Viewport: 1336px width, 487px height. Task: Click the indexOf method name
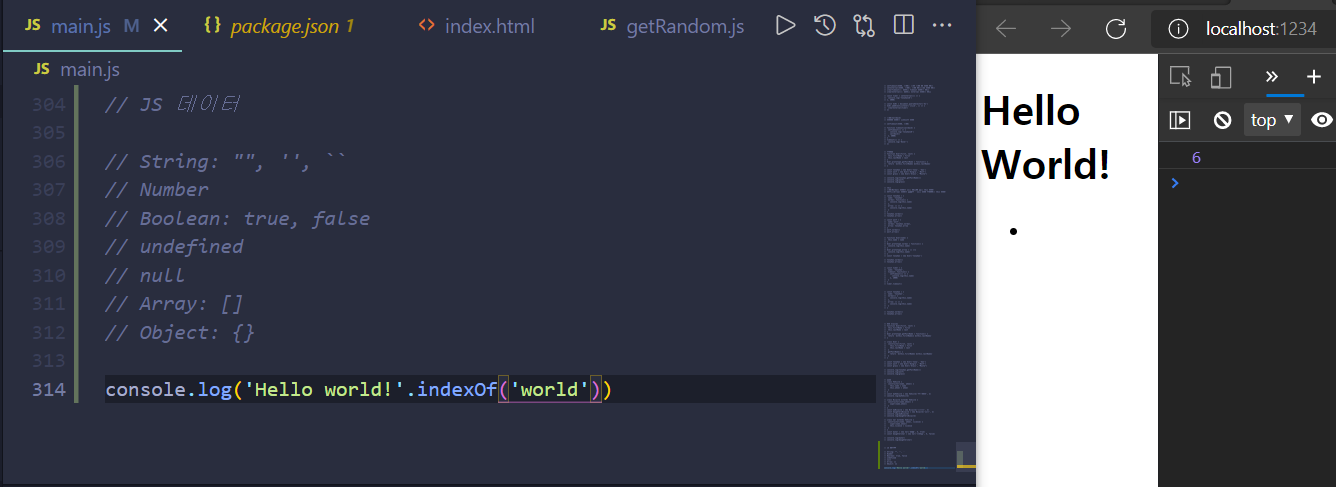click(456, 389)
